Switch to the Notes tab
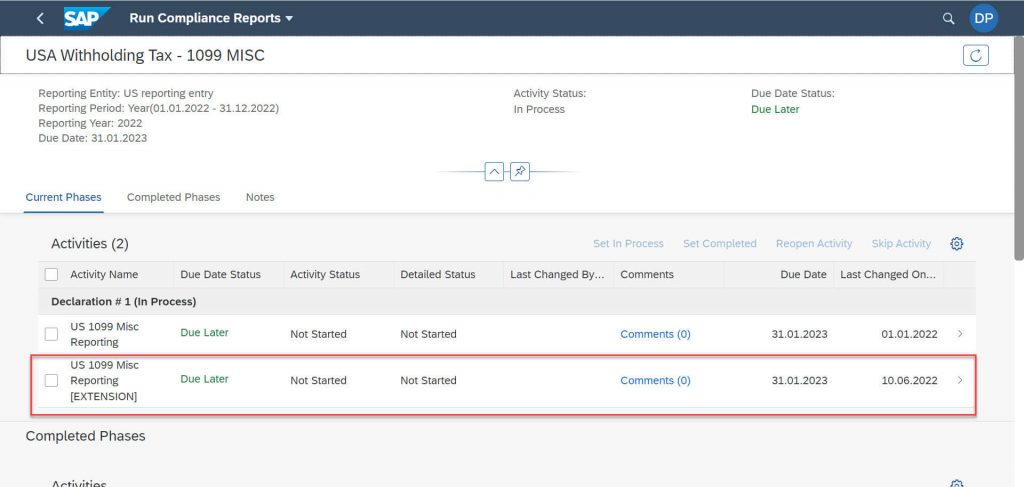Screen dimensions: 1024x487 (260, 197)
